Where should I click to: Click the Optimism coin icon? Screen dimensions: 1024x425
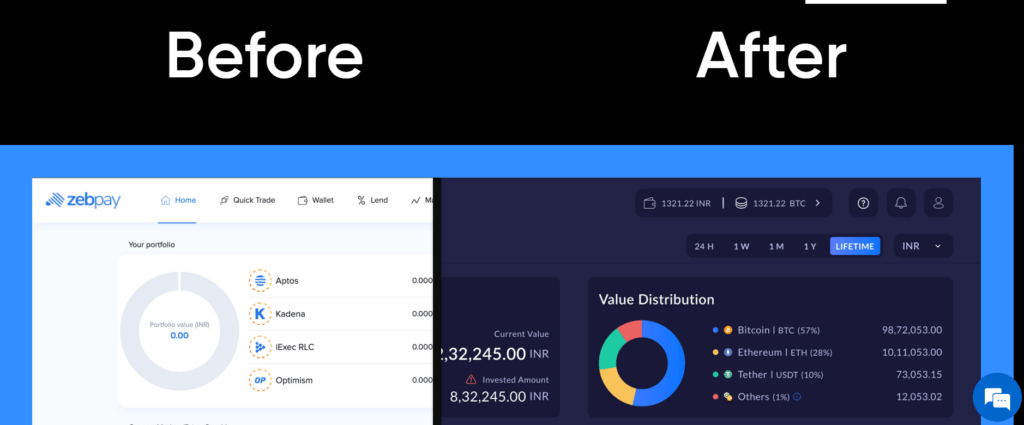(x=260, y=380)
